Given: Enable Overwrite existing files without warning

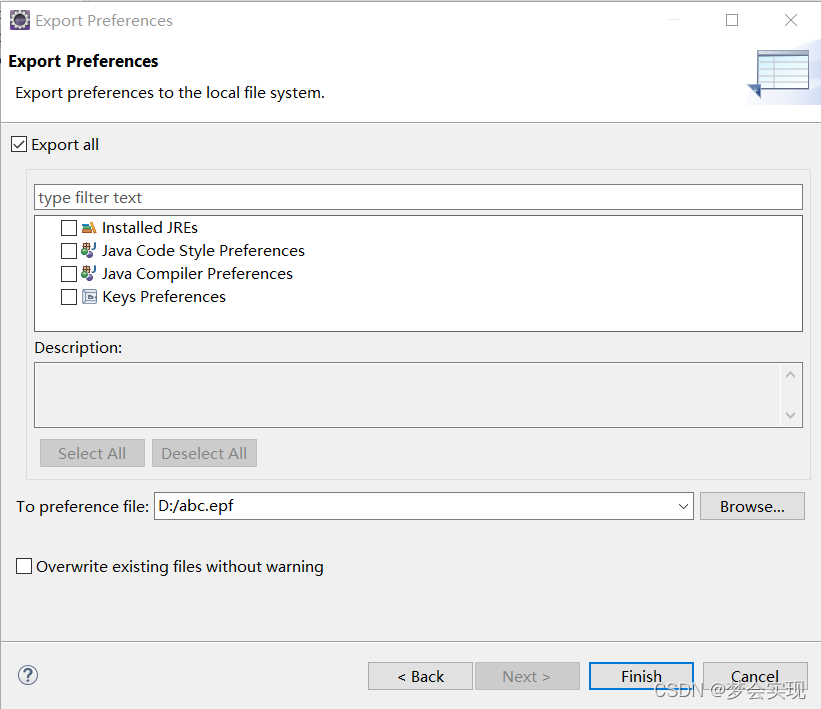Looking at the screenshot, I should (24, 566).
